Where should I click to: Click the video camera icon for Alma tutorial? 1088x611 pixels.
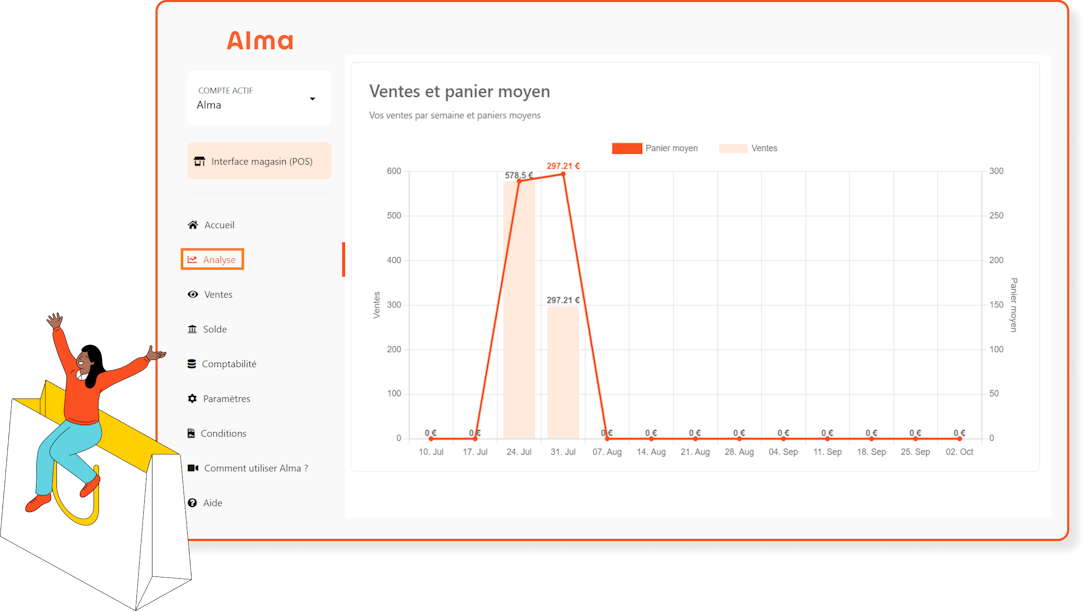[x=193, y=467]
